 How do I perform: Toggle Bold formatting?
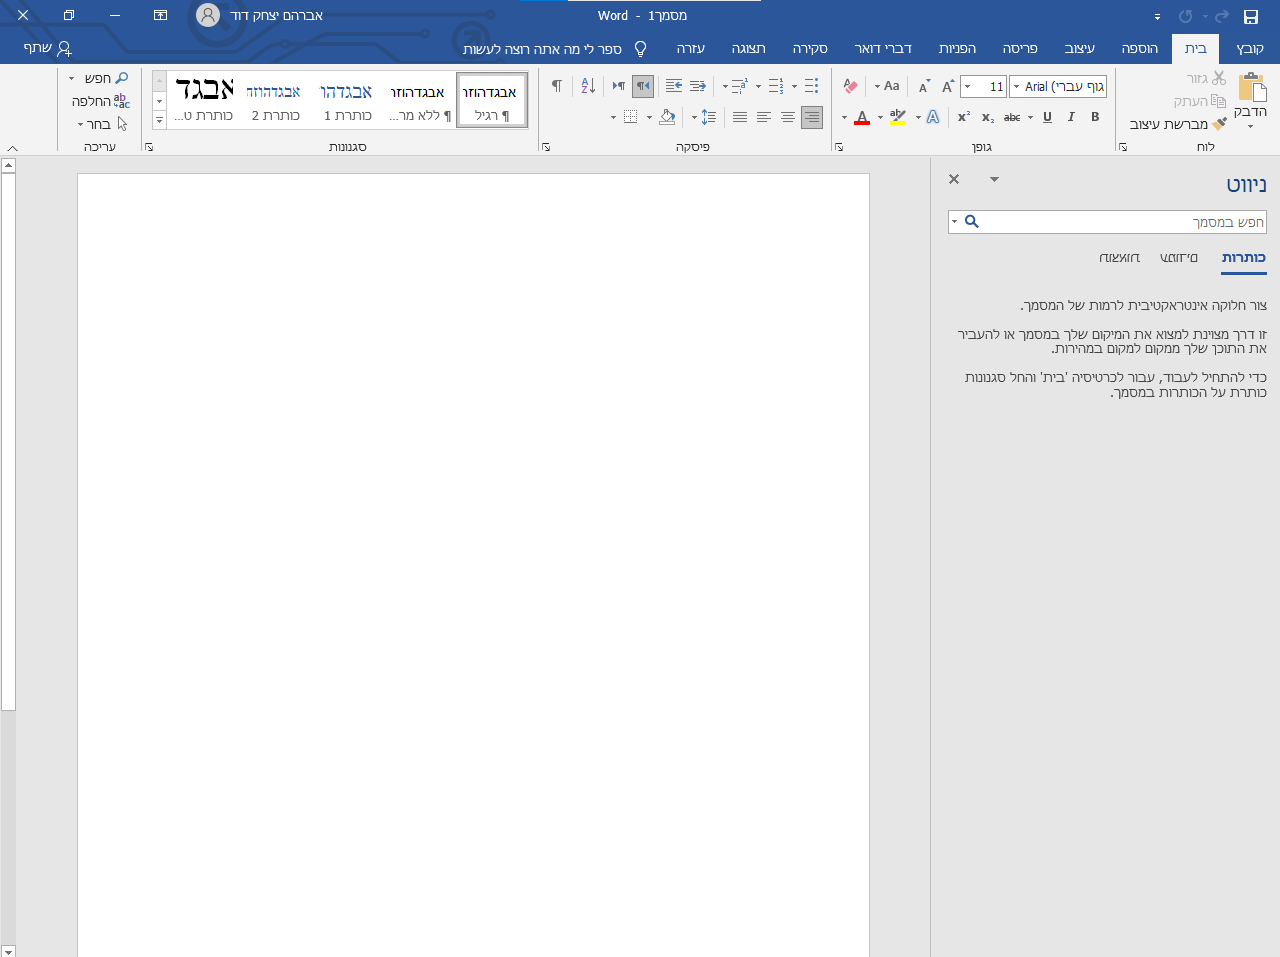click(x=1095, y=117)
